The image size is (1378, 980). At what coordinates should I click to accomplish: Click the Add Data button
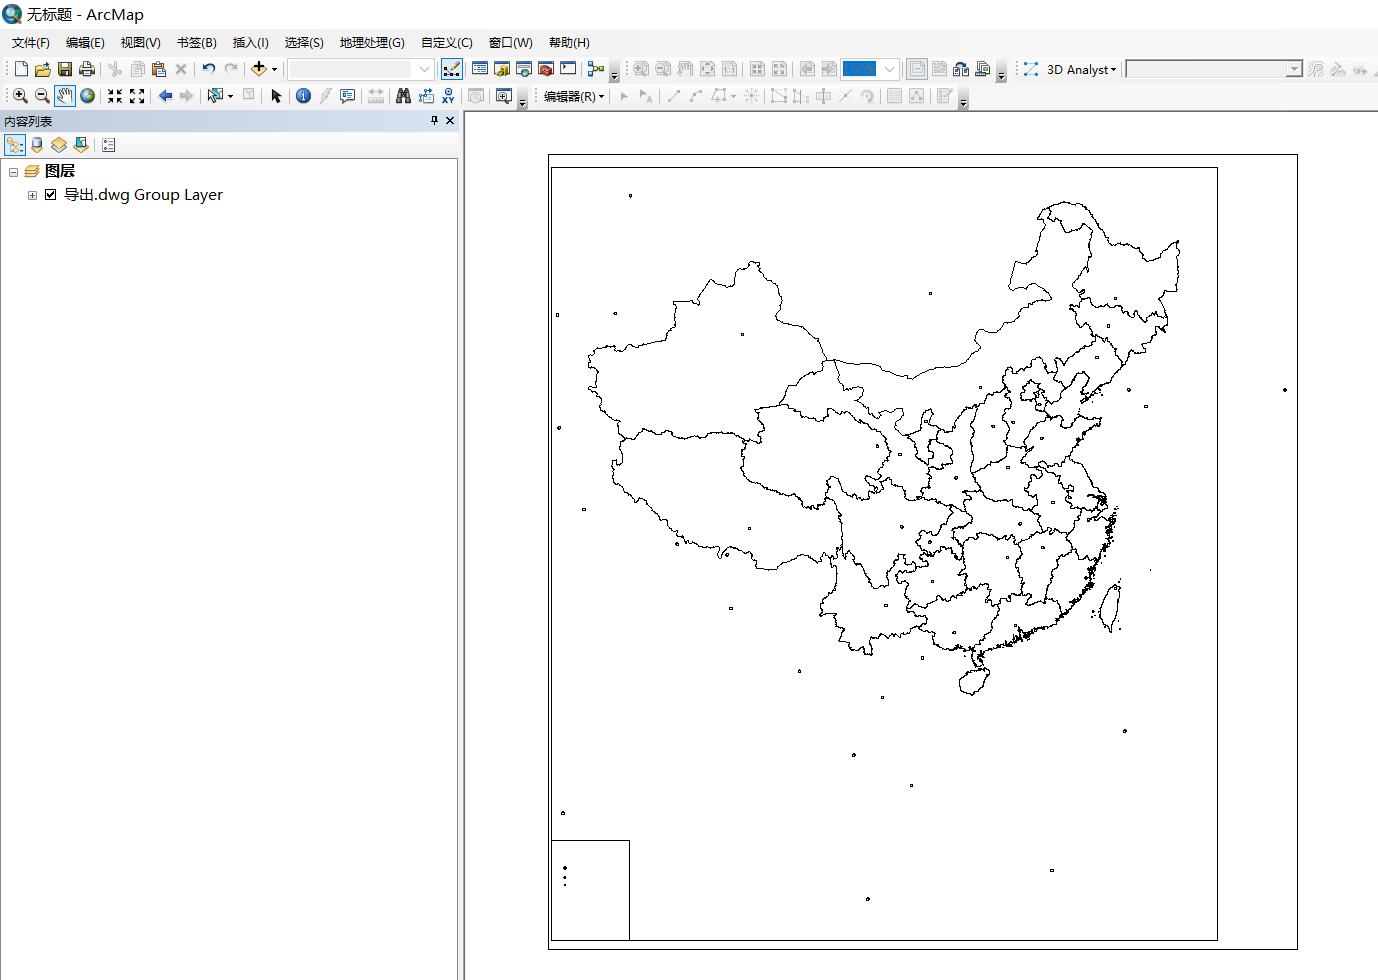[x=258, y=69]
